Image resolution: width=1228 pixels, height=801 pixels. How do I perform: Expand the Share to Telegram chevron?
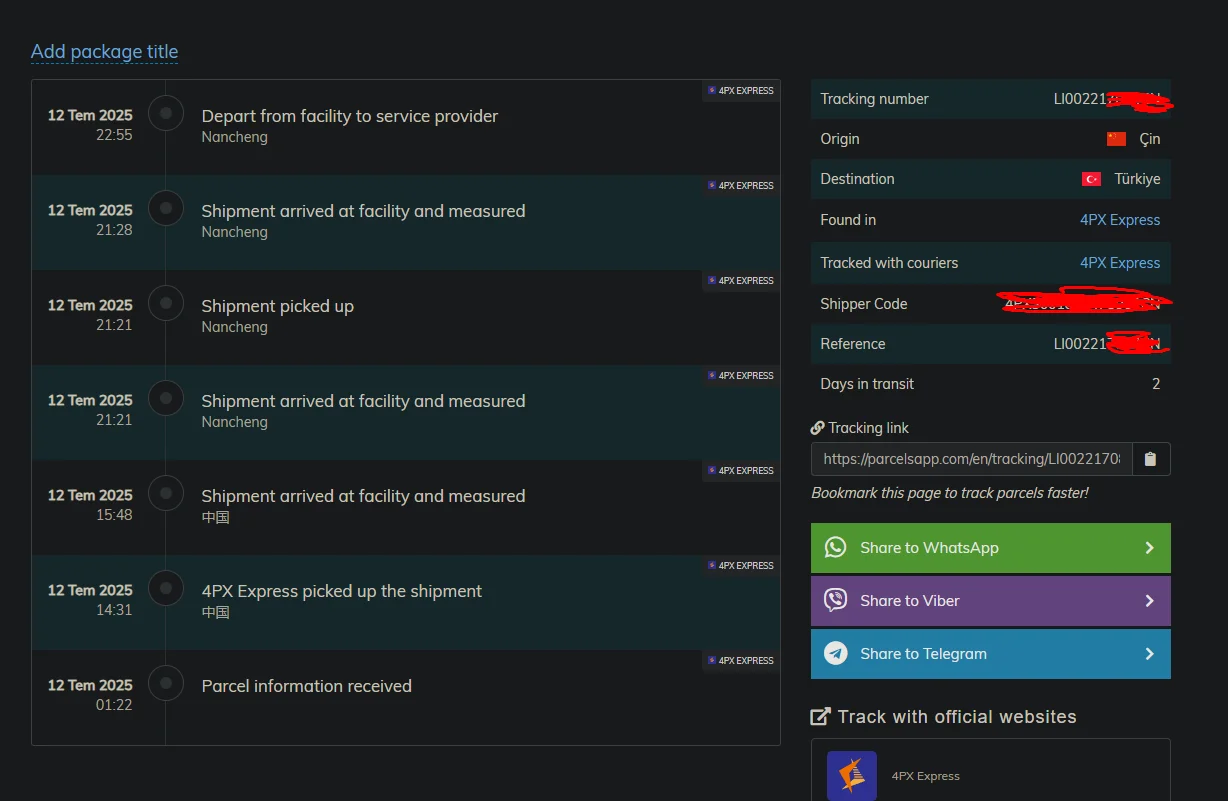tap(1149, 654)
